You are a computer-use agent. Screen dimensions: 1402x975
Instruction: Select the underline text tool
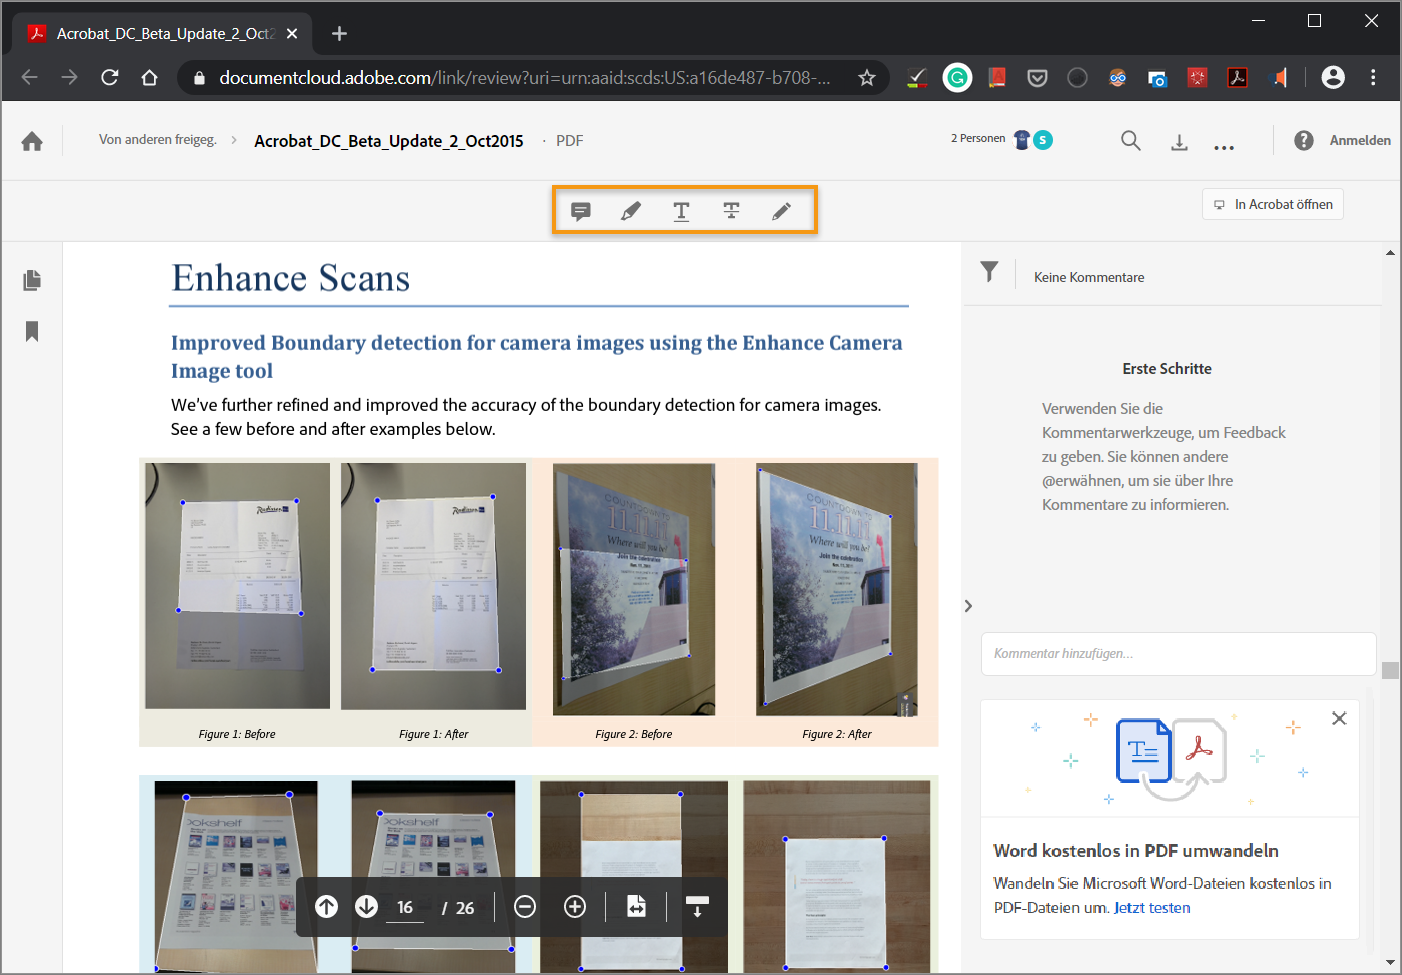(681, 211)
